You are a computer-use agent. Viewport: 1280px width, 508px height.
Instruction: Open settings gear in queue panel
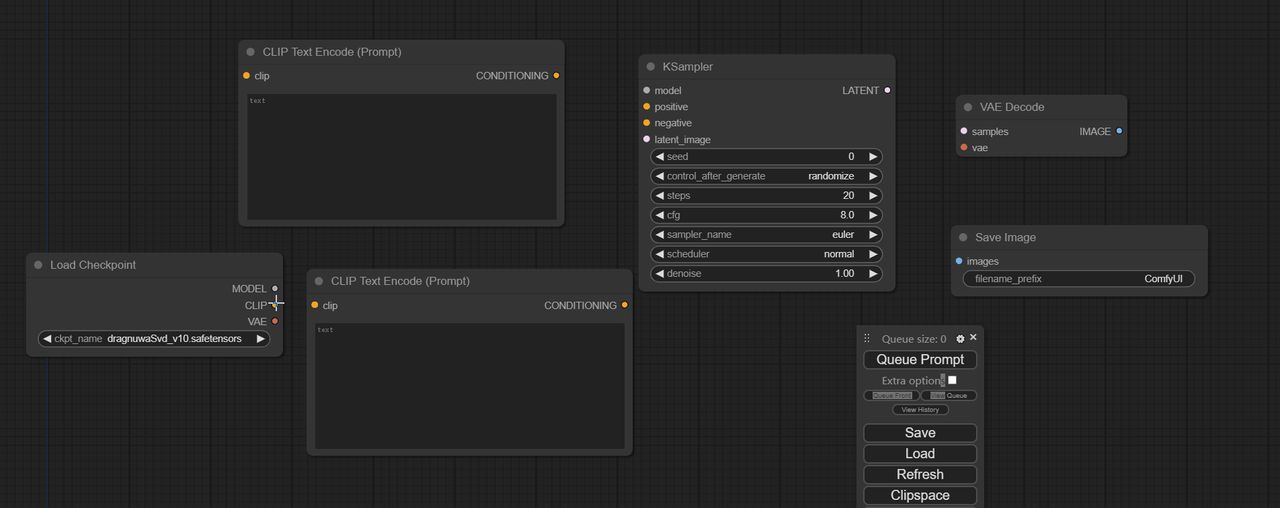click(960, 339)
